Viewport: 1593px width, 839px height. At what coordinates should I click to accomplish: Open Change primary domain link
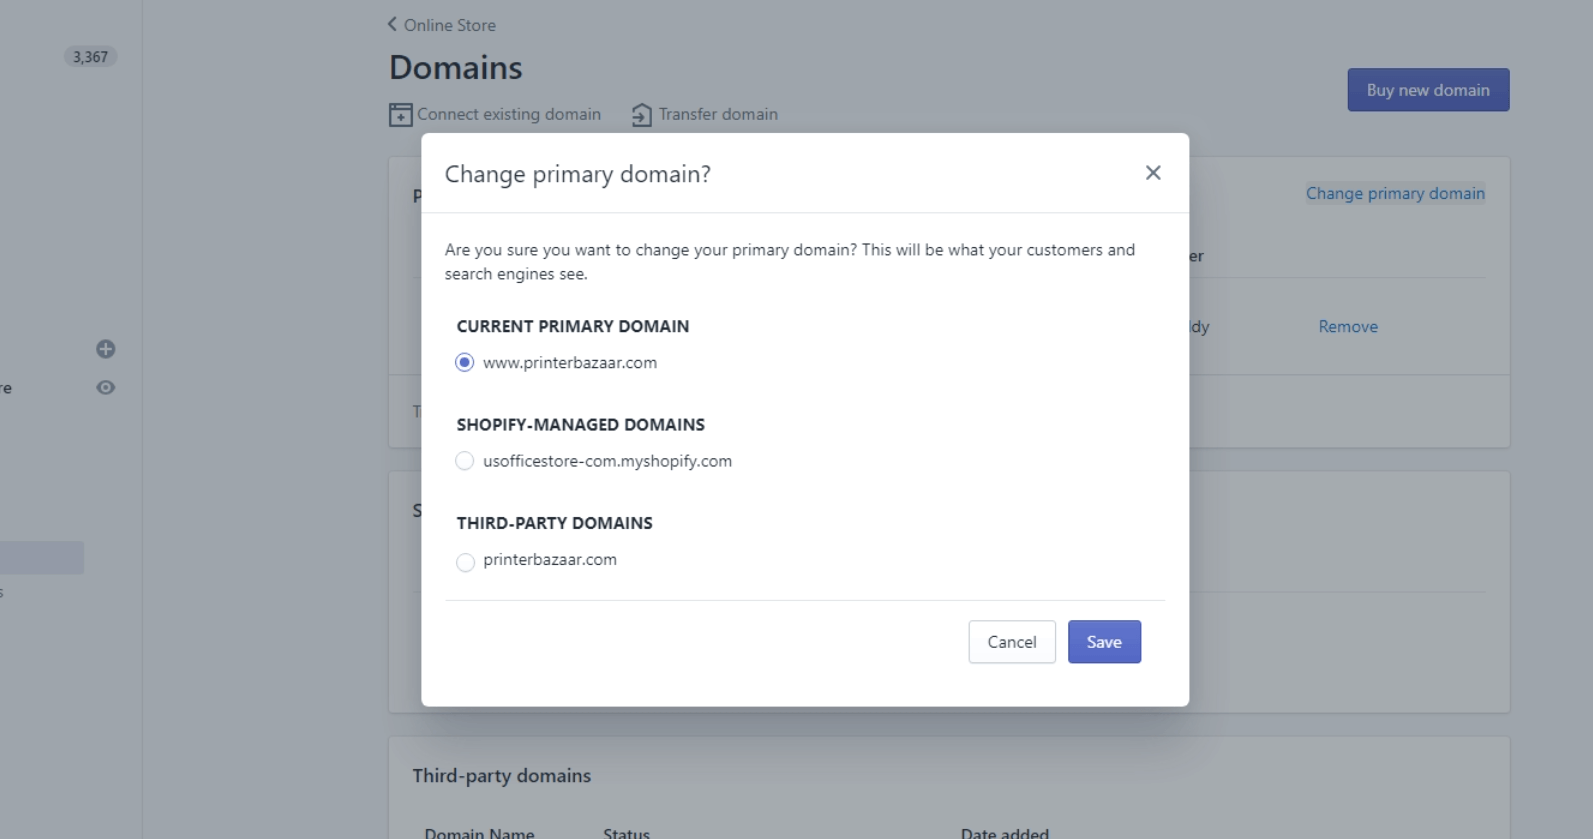coord(1395,193)
